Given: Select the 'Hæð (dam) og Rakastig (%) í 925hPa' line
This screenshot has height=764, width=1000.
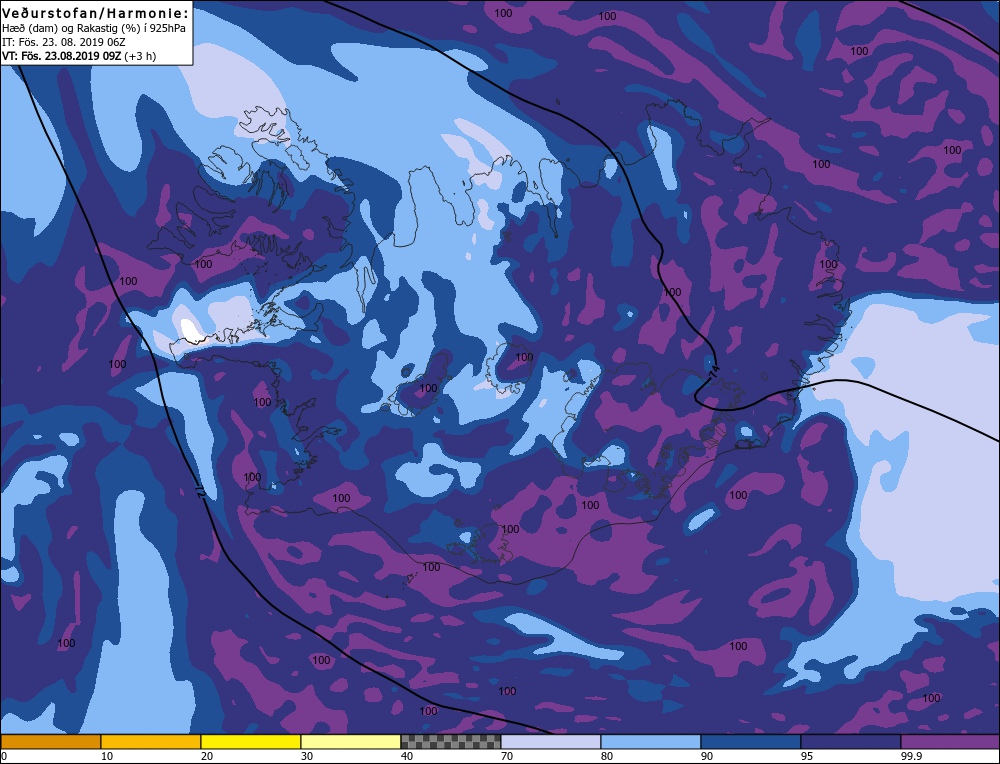Looking at the screenshot, I should point(94,29).
